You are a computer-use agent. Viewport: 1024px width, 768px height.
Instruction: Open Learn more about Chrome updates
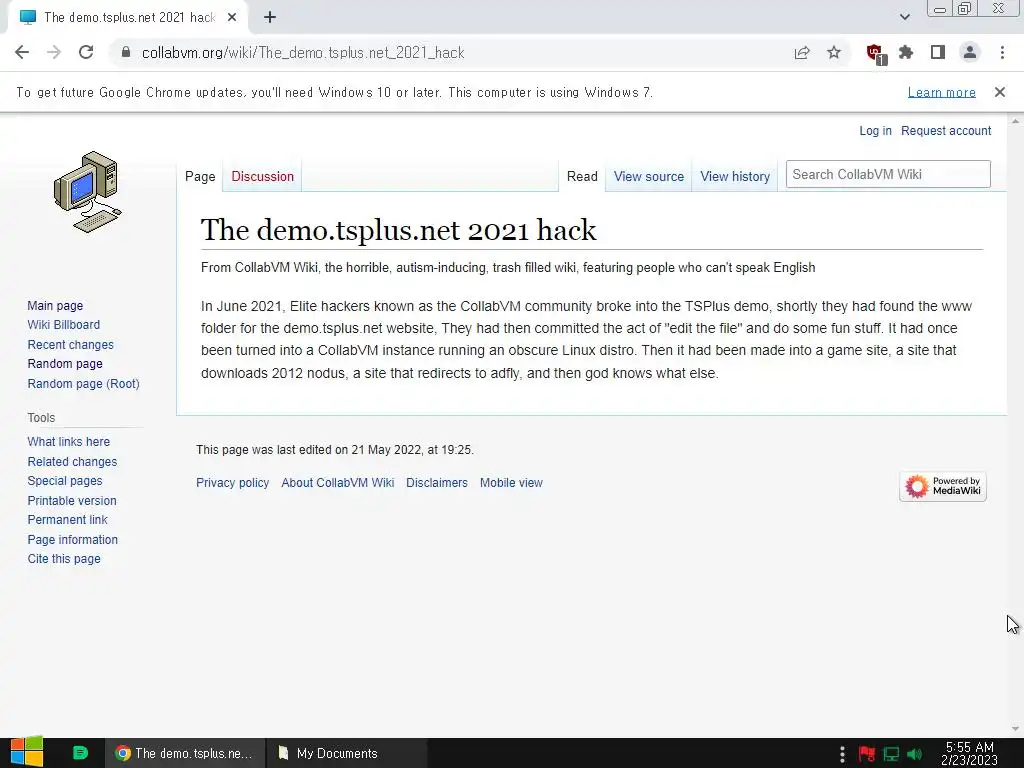pyautogui.click(x=942, y=92)
